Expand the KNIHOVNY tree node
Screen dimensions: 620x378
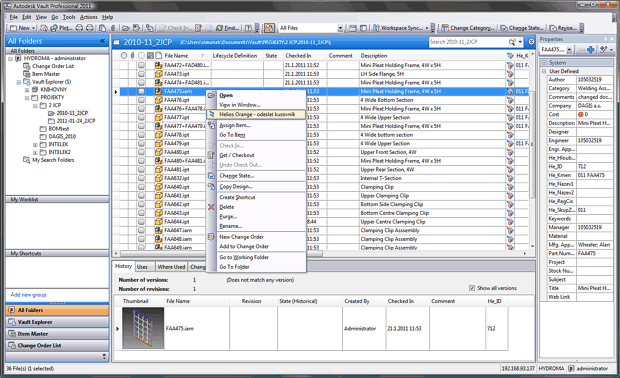coord(27,90)
